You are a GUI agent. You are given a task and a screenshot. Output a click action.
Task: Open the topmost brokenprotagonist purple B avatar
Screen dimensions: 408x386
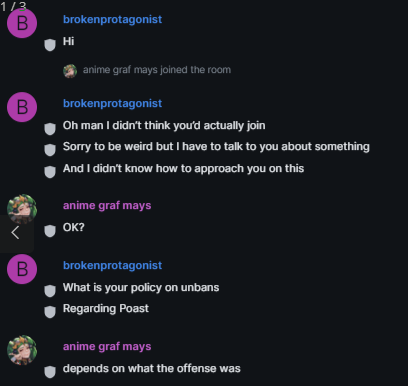pyautogui.click(x=22, y=23)
